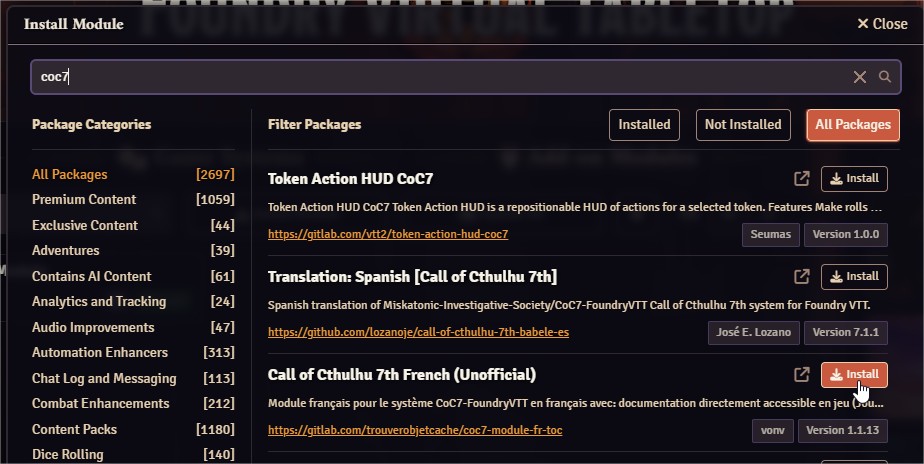The width and height of the screenshot is (924, 464).
Task: Open Token Action HUD CoC7 external page icon
Action: click(801, 179)
